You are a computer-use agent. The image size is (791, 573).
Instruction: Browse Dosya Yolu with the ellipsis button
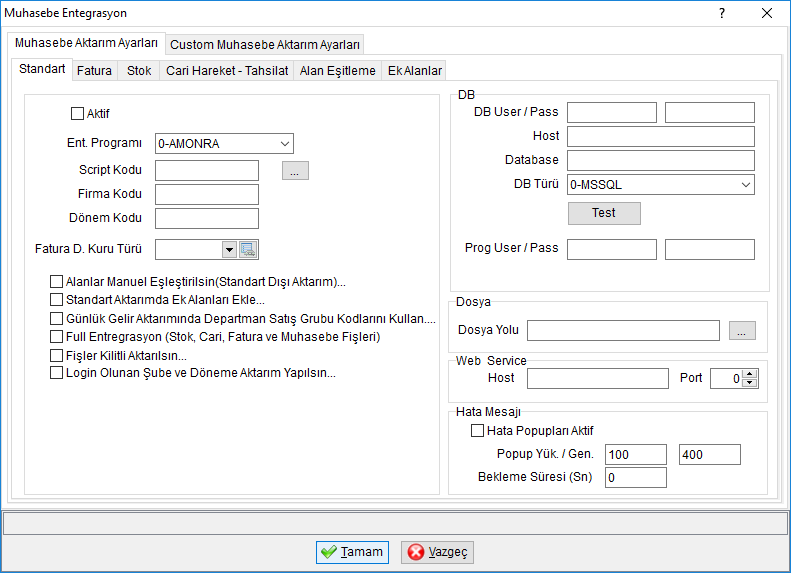tap(742, 331)
